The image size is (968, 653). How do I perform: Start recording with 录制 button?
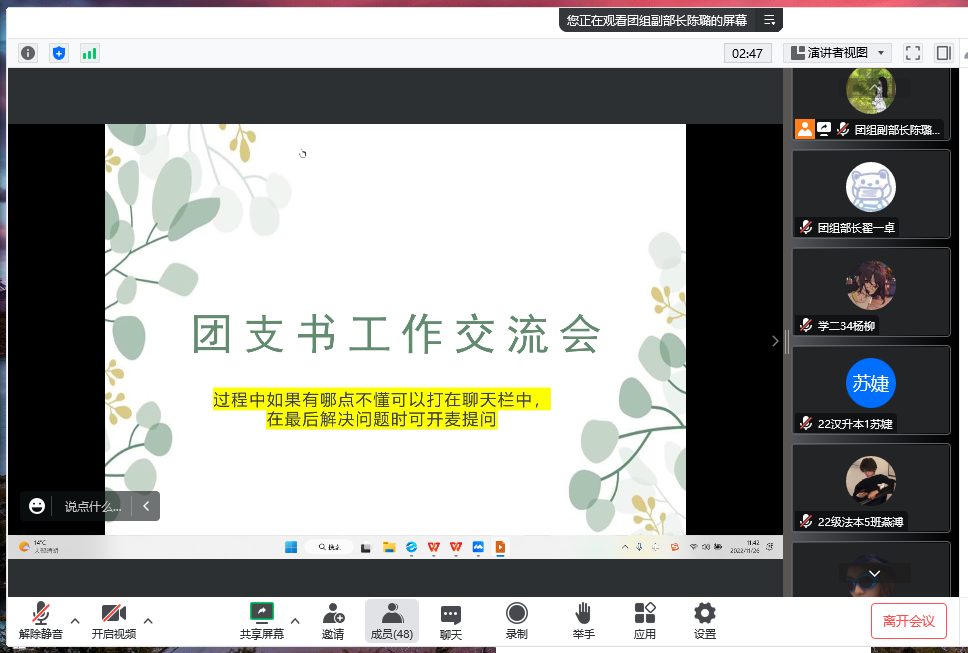pyautogui.click(x=516, y=620)
